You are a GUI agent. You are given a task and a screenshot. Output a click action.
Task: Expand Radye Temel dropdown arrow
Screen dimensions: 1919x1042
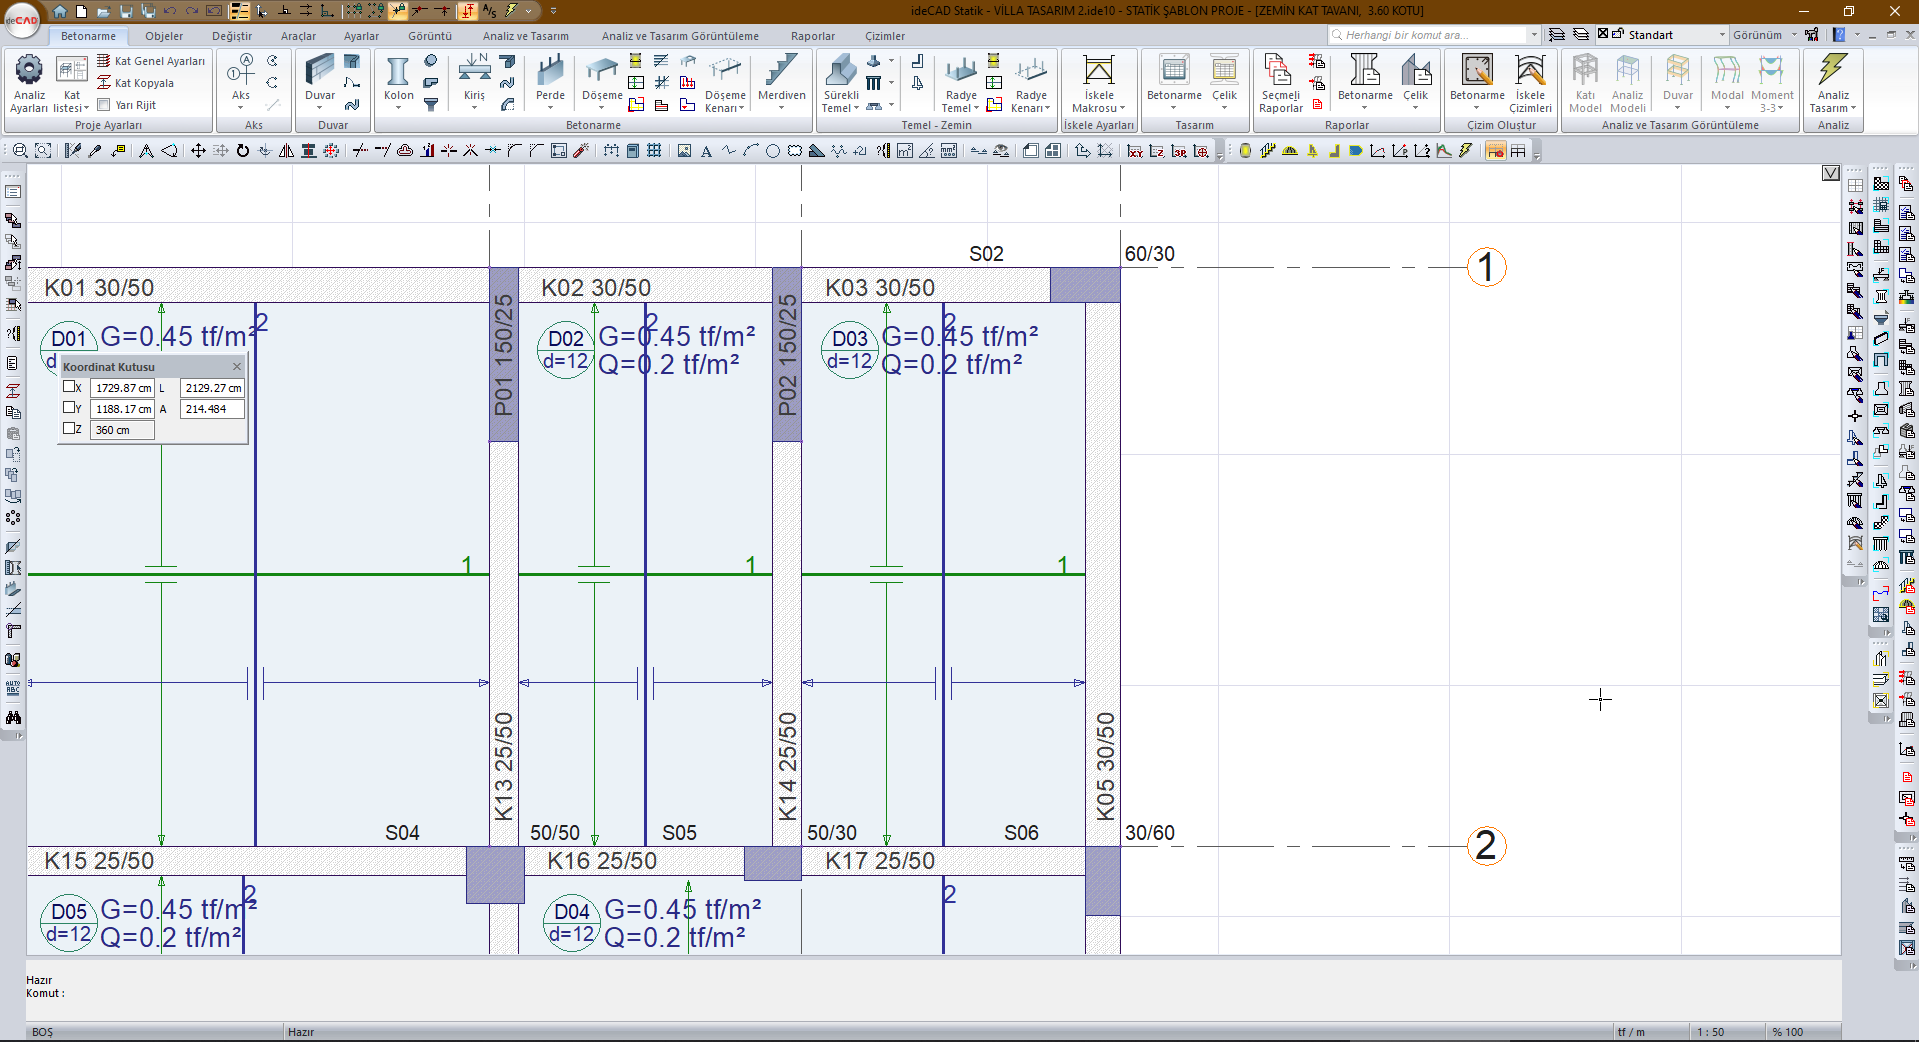point(976,108)
